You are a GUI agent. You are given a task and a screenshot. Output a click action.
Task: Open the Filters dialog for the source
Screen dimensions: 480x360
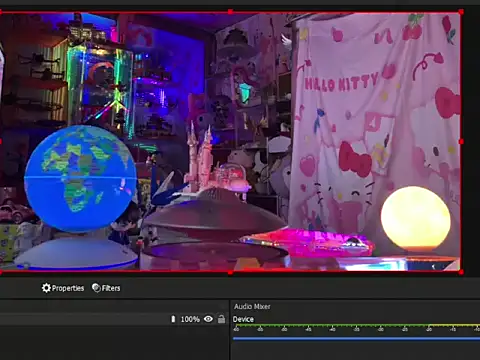click(106, 288)
